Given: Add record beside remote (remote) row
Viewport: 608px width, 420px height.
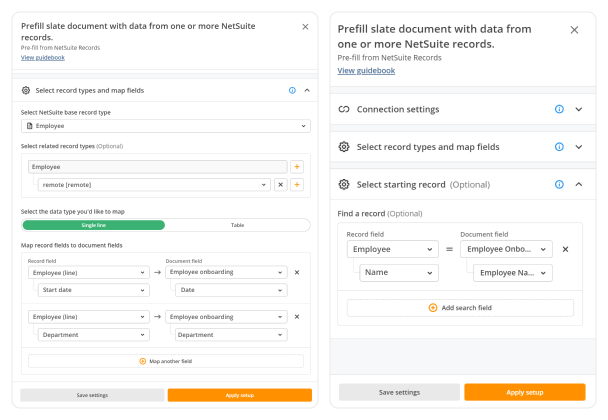Looking at the screenshot, I should [297, 185].
